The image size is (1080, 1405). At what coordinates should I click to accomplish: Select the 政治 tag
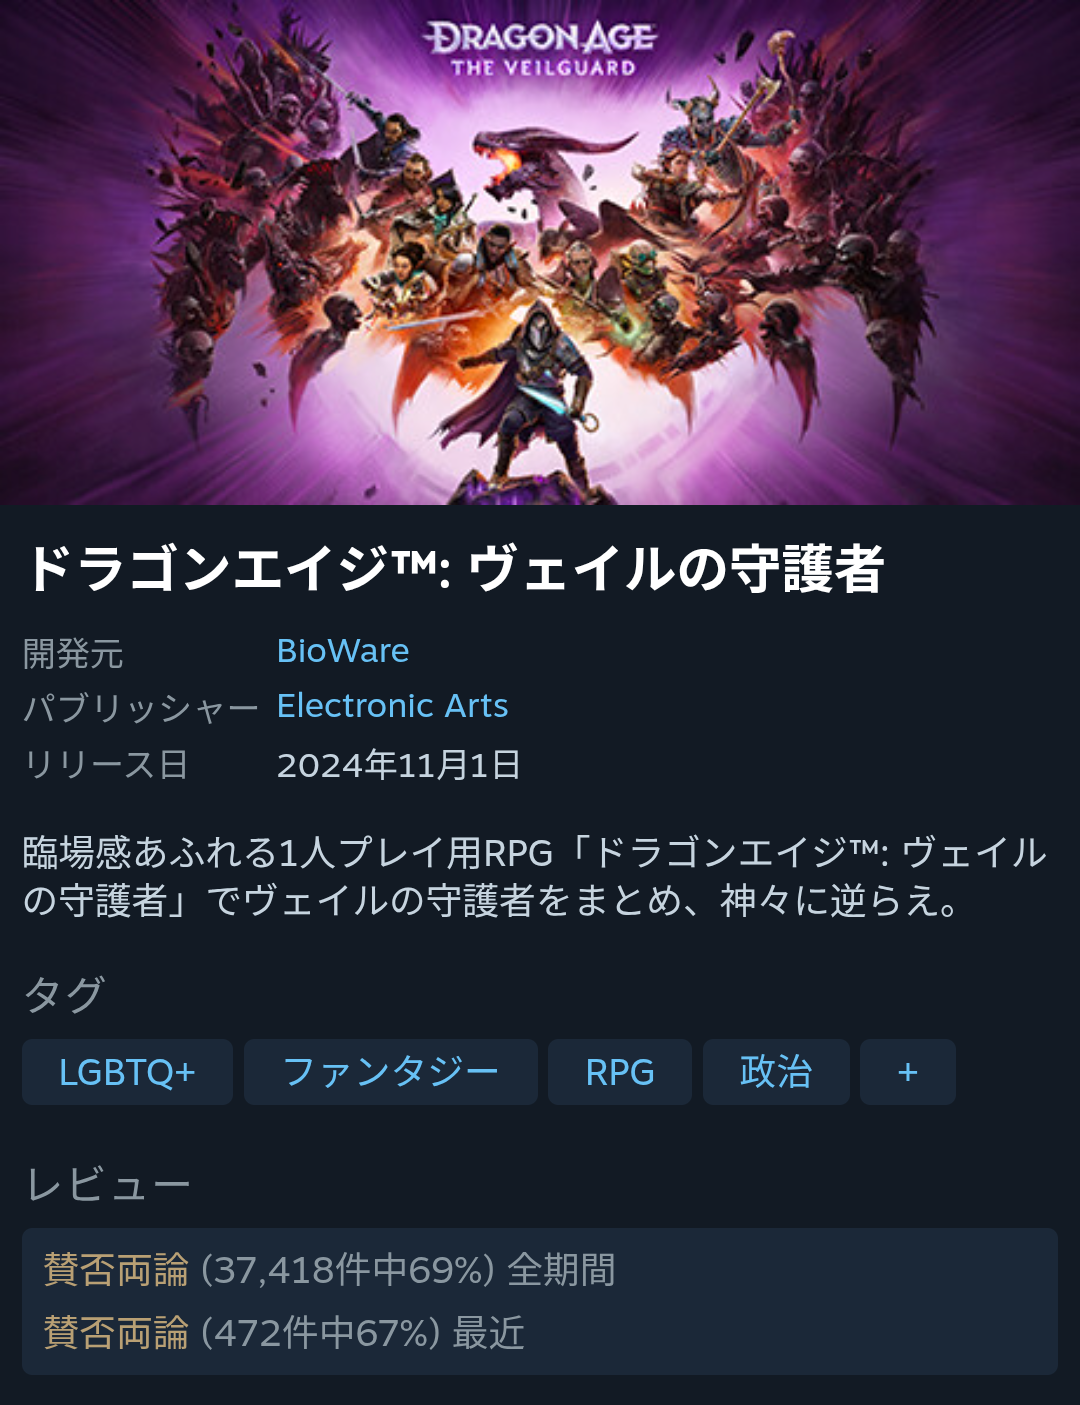tap(776, 1072)
